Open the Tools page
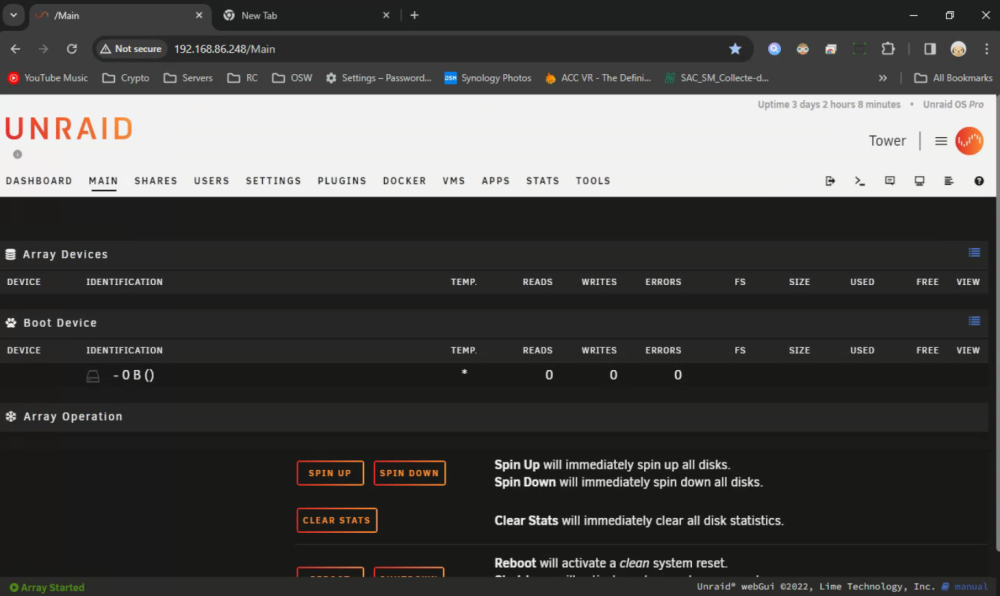 tap(593, 181)
